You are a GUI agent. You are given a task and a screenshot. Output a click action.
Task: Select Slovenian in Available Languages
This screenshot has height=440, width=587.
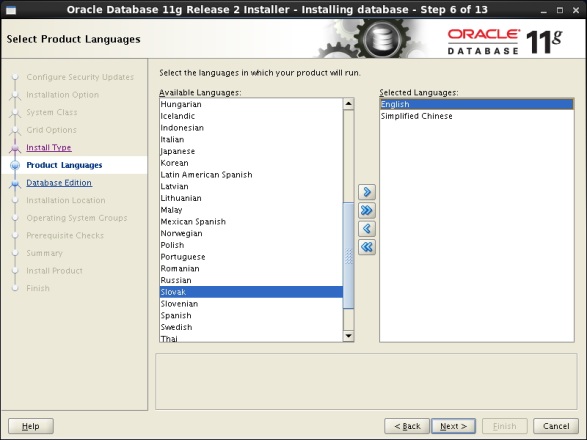point(251,304)
